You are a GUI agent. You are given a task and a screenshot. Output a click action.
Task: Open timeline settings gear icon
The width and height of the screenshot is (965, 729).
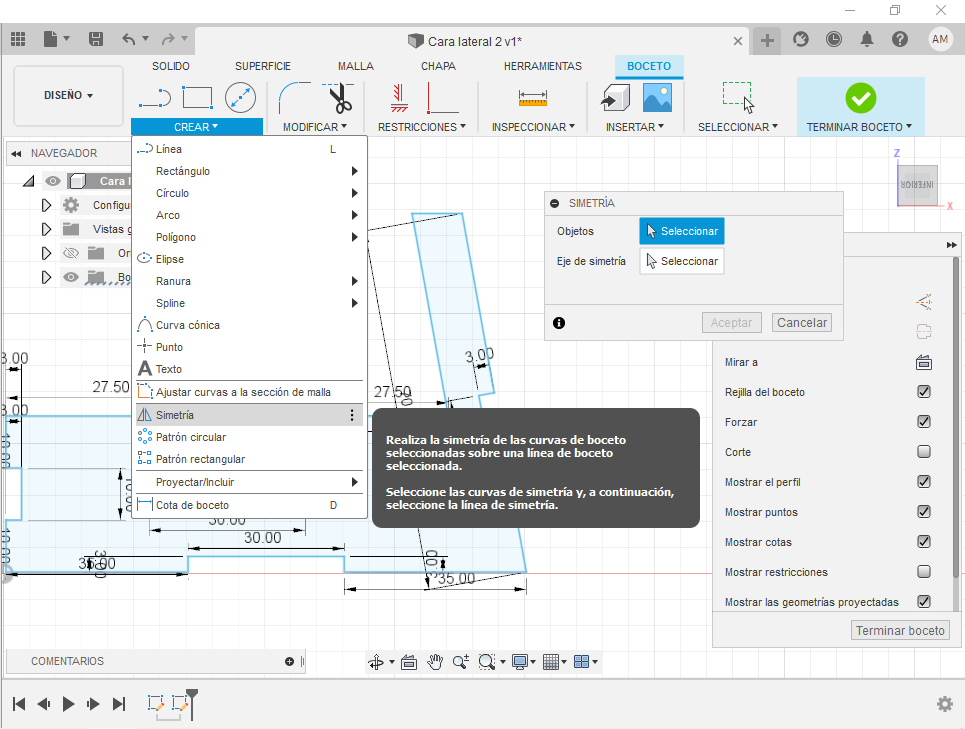coord(945,704)
